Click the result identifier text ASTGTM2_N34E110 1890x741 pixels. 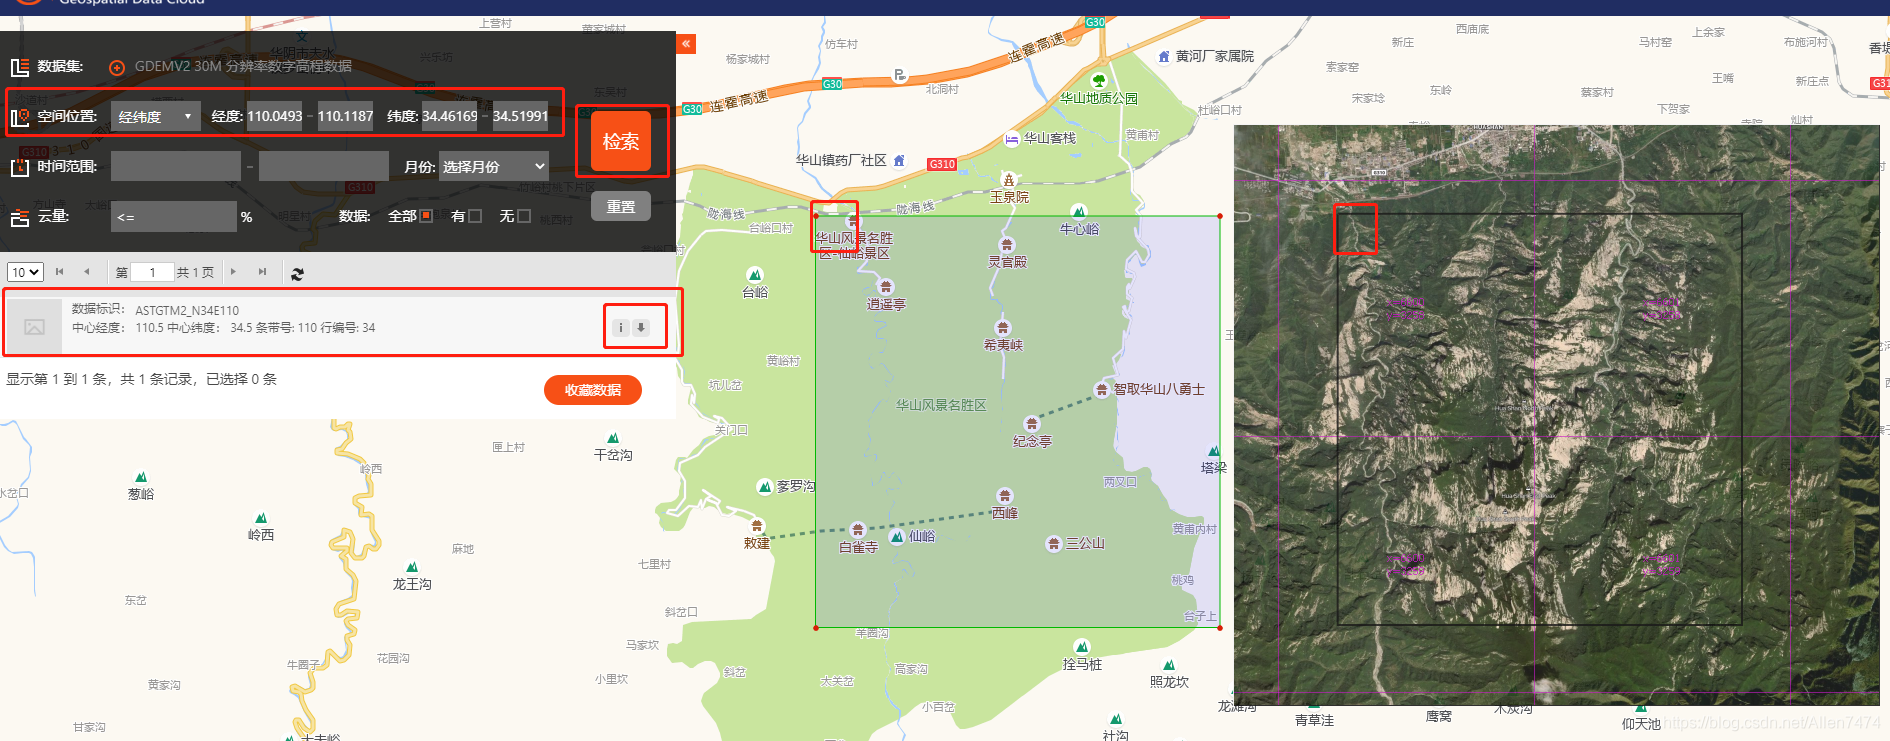tap(187, 311)
